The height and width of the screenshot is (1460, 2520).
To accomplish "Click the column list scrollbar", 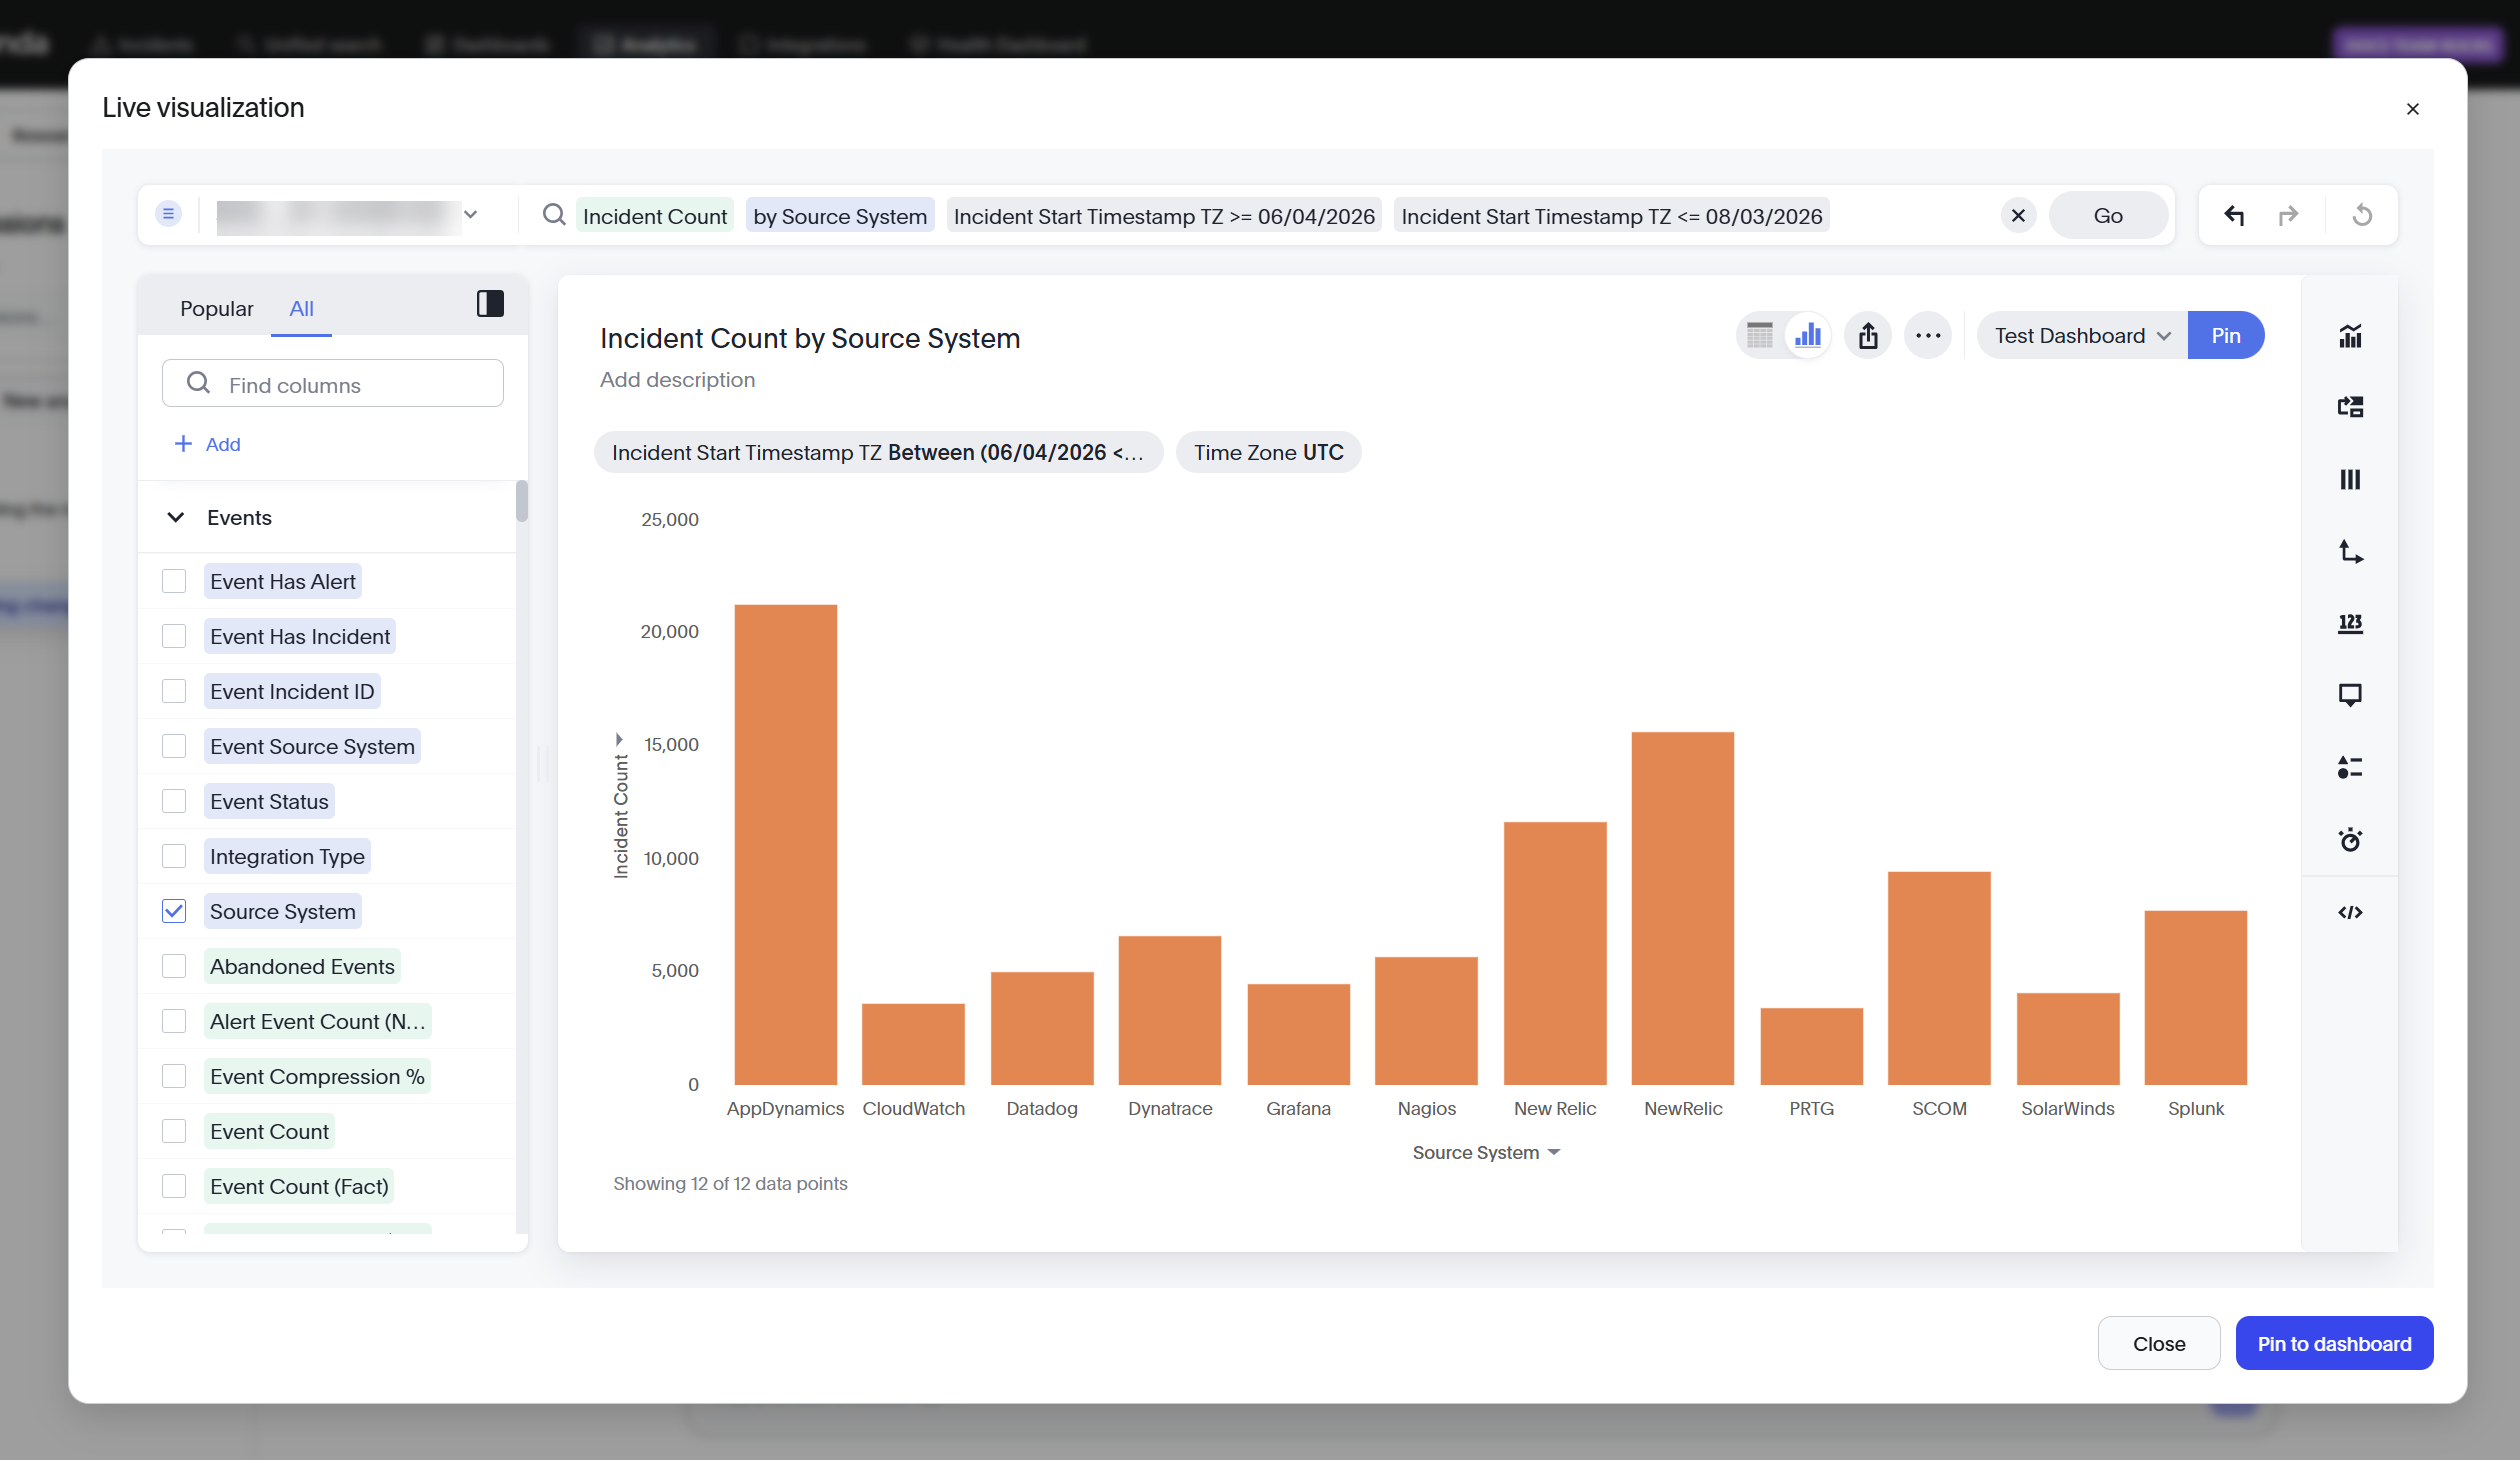I will (x=521, y=501).
